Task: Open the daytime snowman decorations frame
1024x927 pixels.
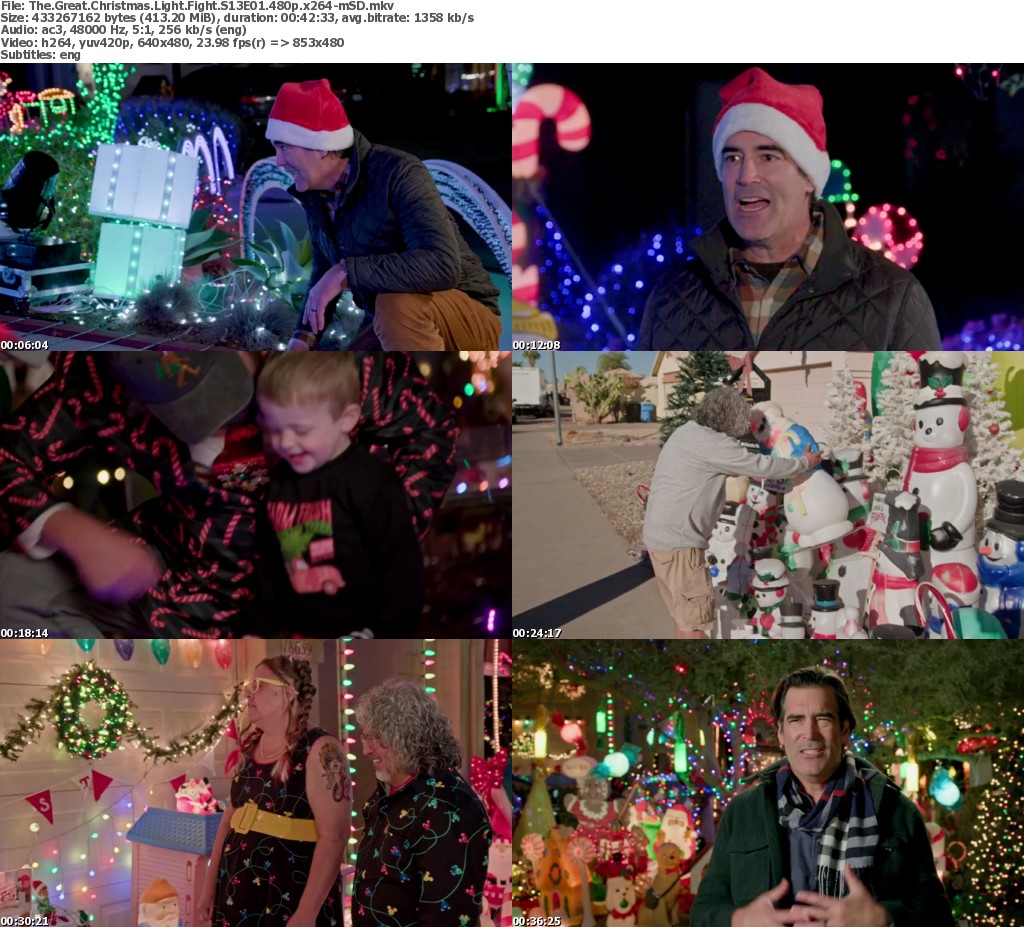Action: [768, 494]
